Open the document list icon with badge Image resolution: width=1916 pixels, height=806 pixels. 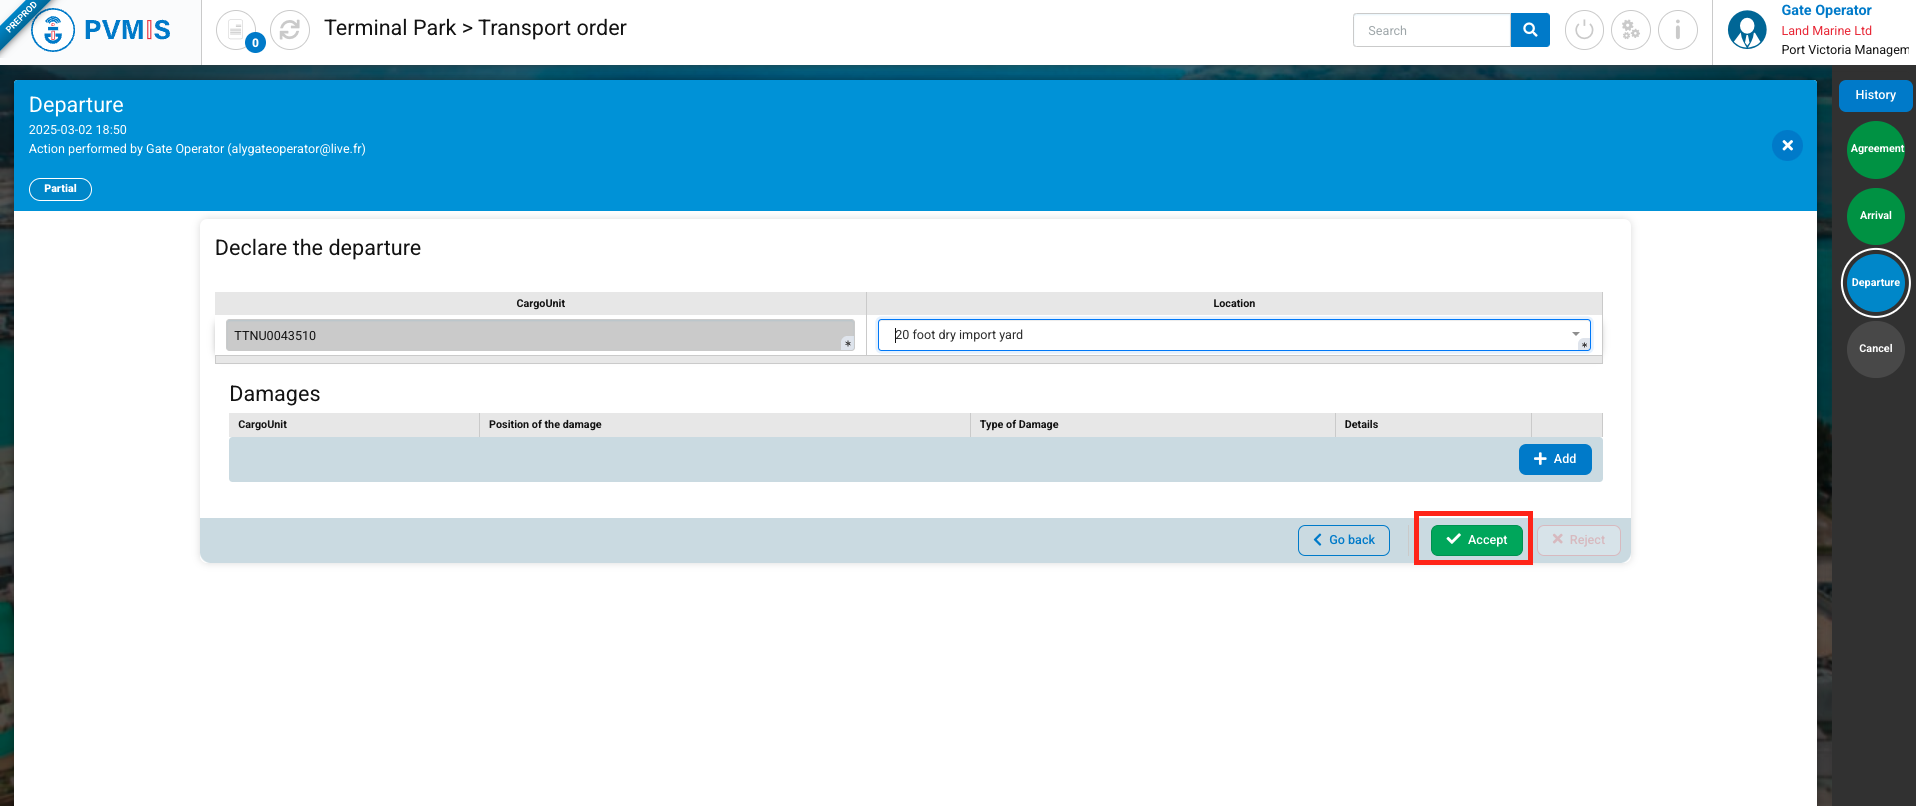coord(236,30)
